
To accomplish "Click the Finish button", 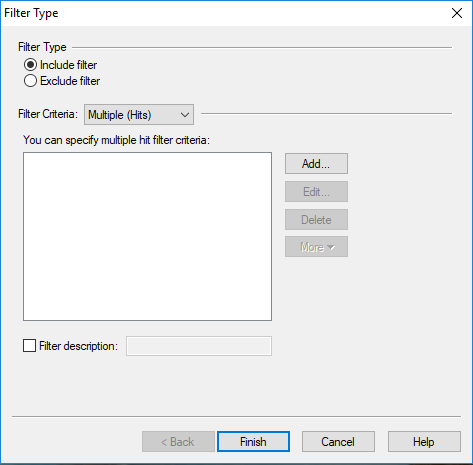I will pos(253,442).
